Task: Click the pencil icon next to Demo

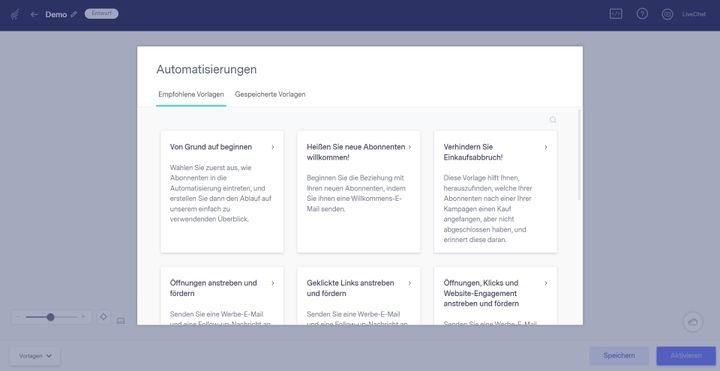Action: [73, 14]
